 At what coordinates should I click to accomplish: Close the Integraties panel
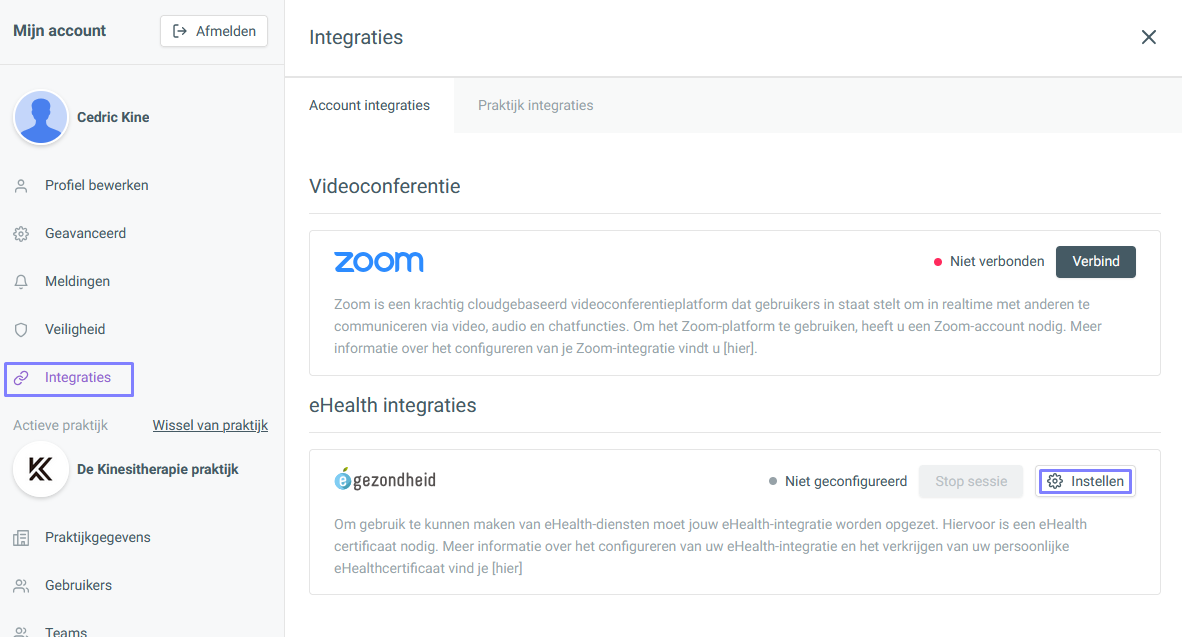point(1148,37)
